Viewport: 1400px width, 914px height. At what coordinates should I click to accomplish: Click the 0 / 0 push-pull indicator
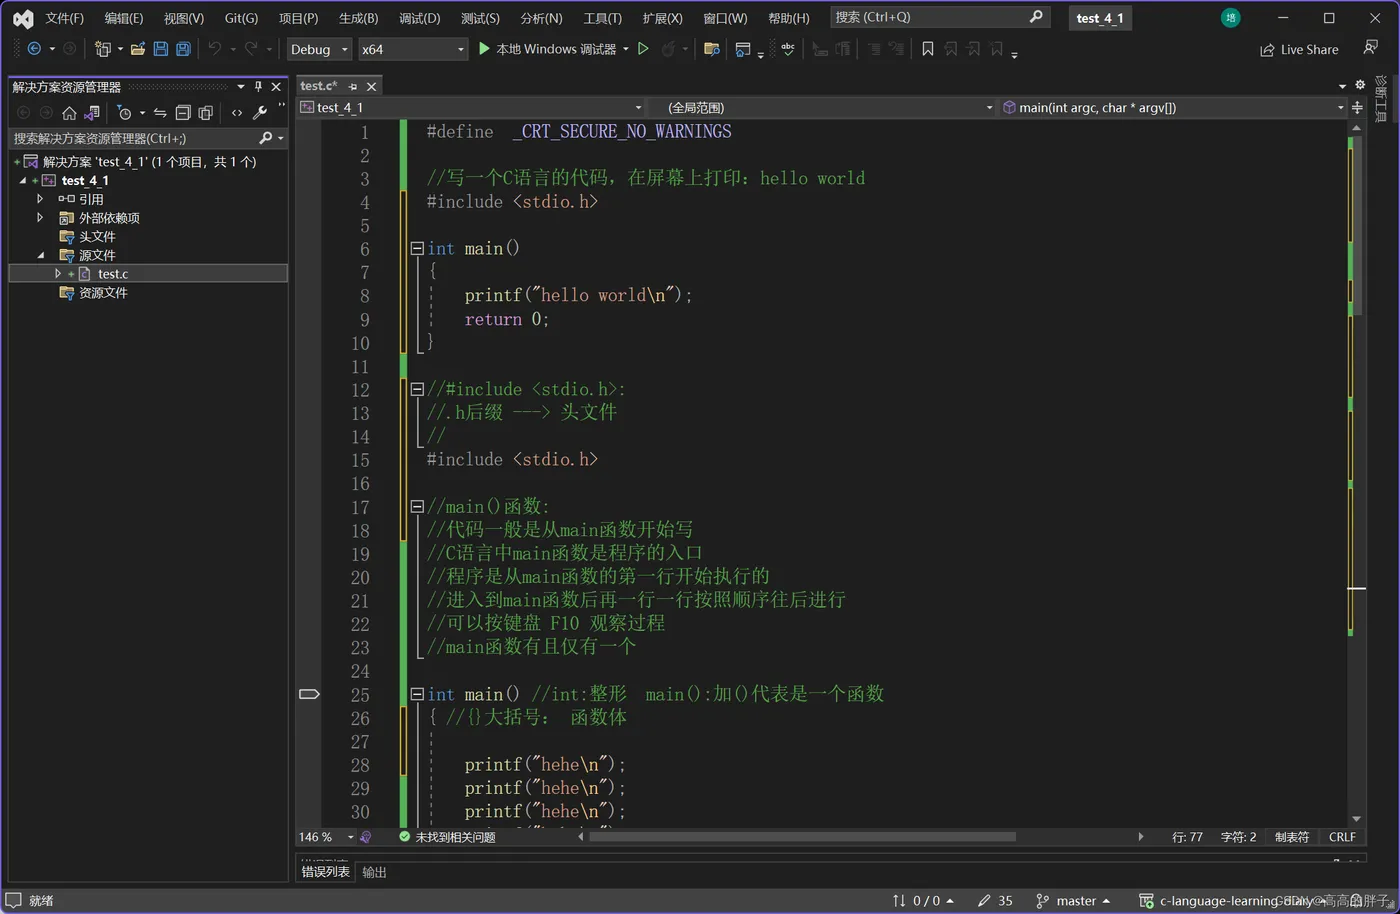pyautogui.click(x=923, y=901)
